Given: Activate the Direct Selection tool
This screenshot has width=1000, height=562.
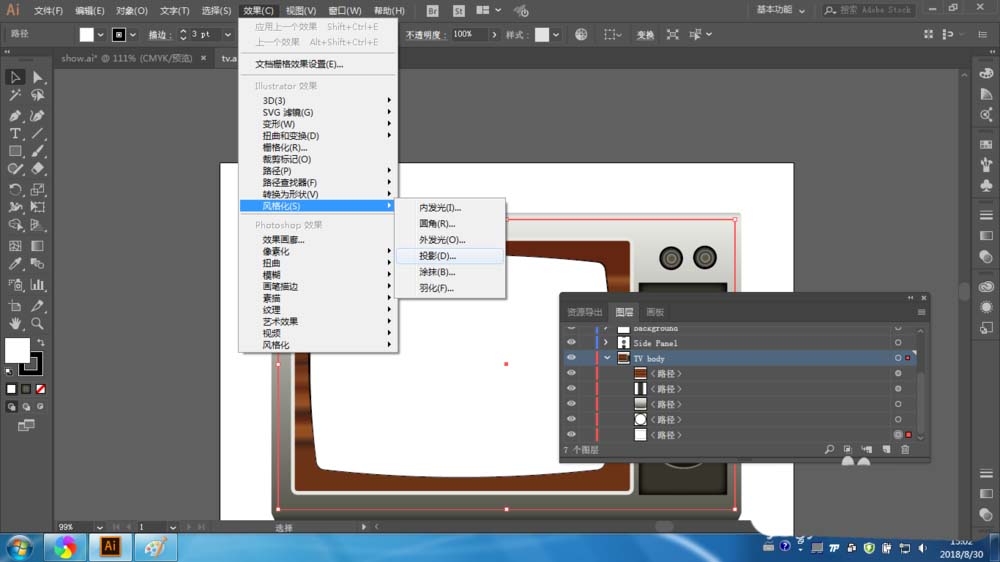Looking at the screenshot, I should [38, 77].
